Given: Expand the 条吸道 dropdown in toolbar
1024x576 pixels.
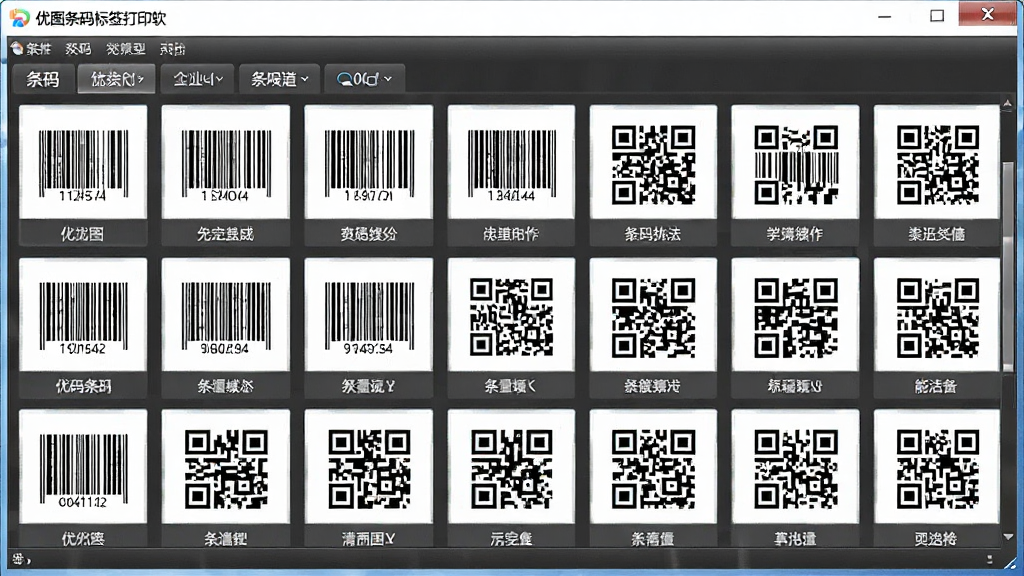Looking at the screenshot, I should pyautogui.click(x=279, y=79).
